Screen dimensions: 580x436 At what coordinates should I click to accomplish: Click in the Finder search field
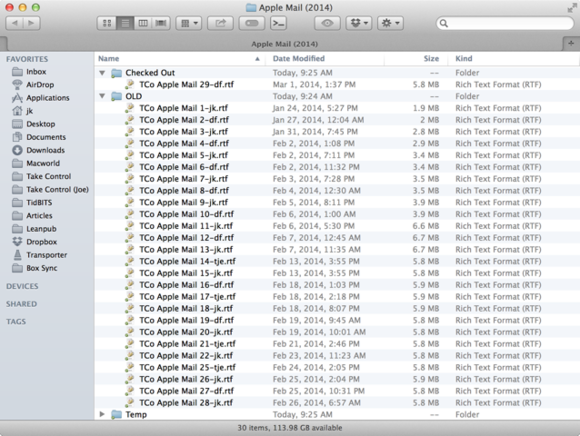pos(505,23)
